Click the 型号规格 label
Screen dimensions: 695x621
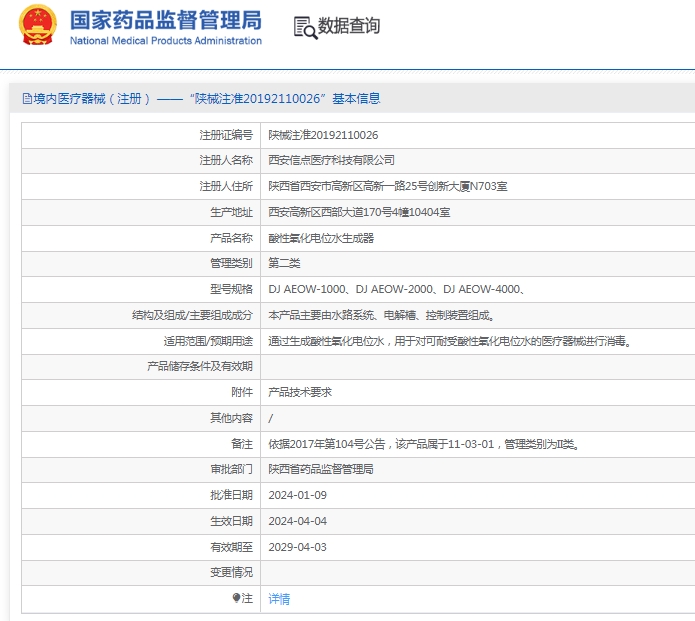click(231, 289)
